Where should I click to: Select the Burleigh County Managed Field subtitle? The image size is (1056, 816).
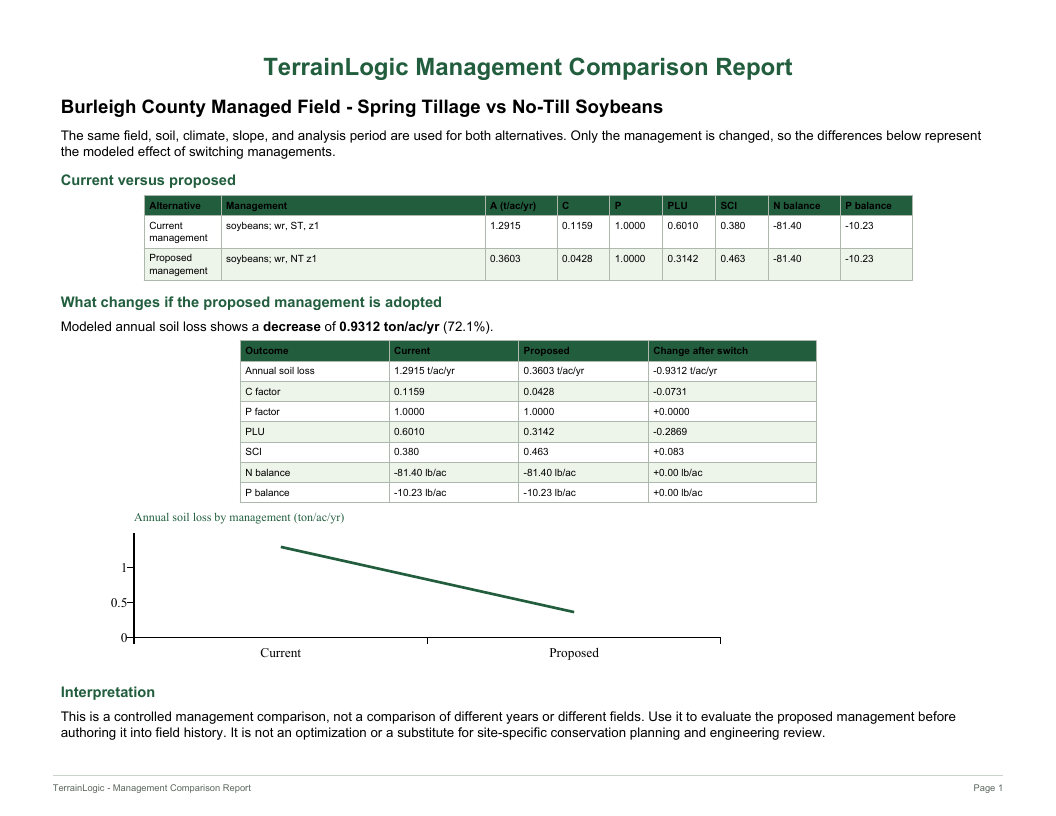[362, 107]
